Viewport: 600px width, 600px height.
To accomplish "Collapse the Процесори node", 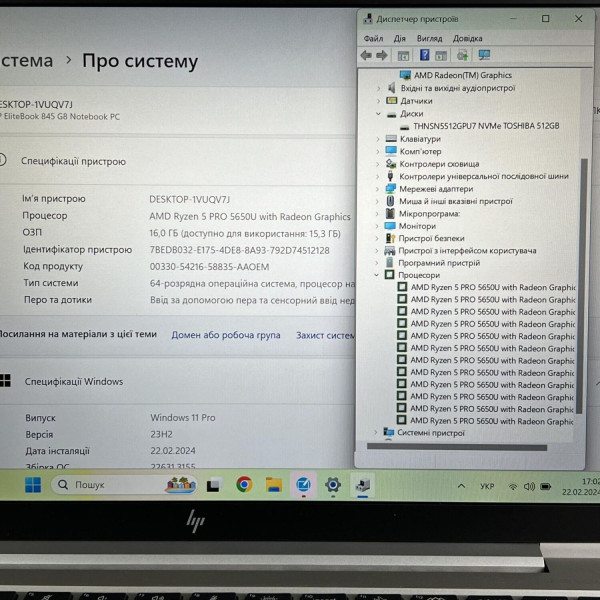I will [x=377, y=275].
